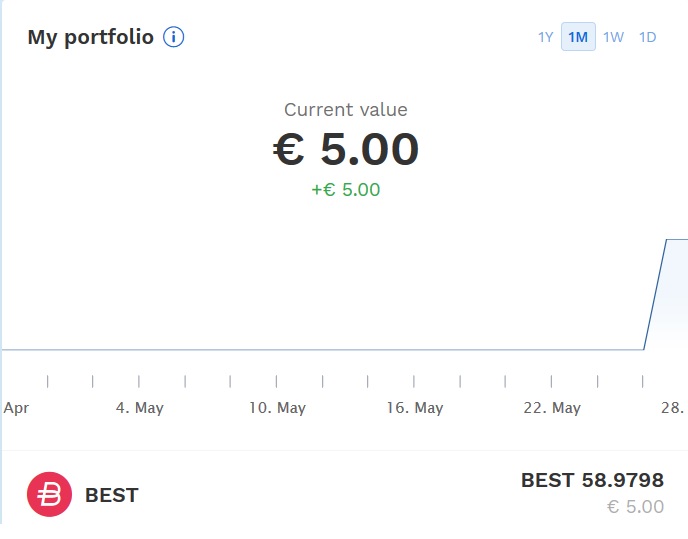This screenshot has width=688, height=539.
Task: Click the BEST 58.9798 balance amount
Action: tap(592, 481)
